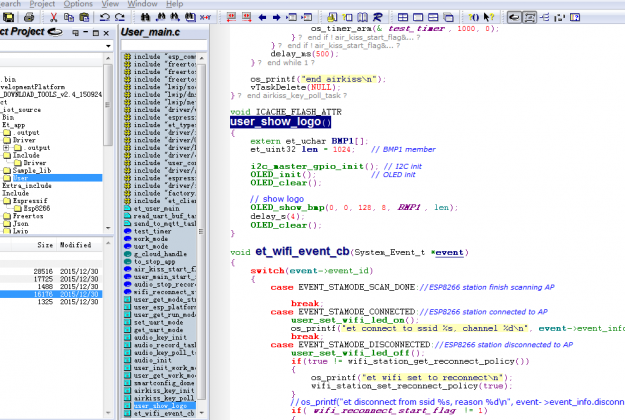Image resolution: width=625 pixels, height=420 pixels.
Task: Jump to test_timer symbol in symbol list
Action: coord(153,231)
